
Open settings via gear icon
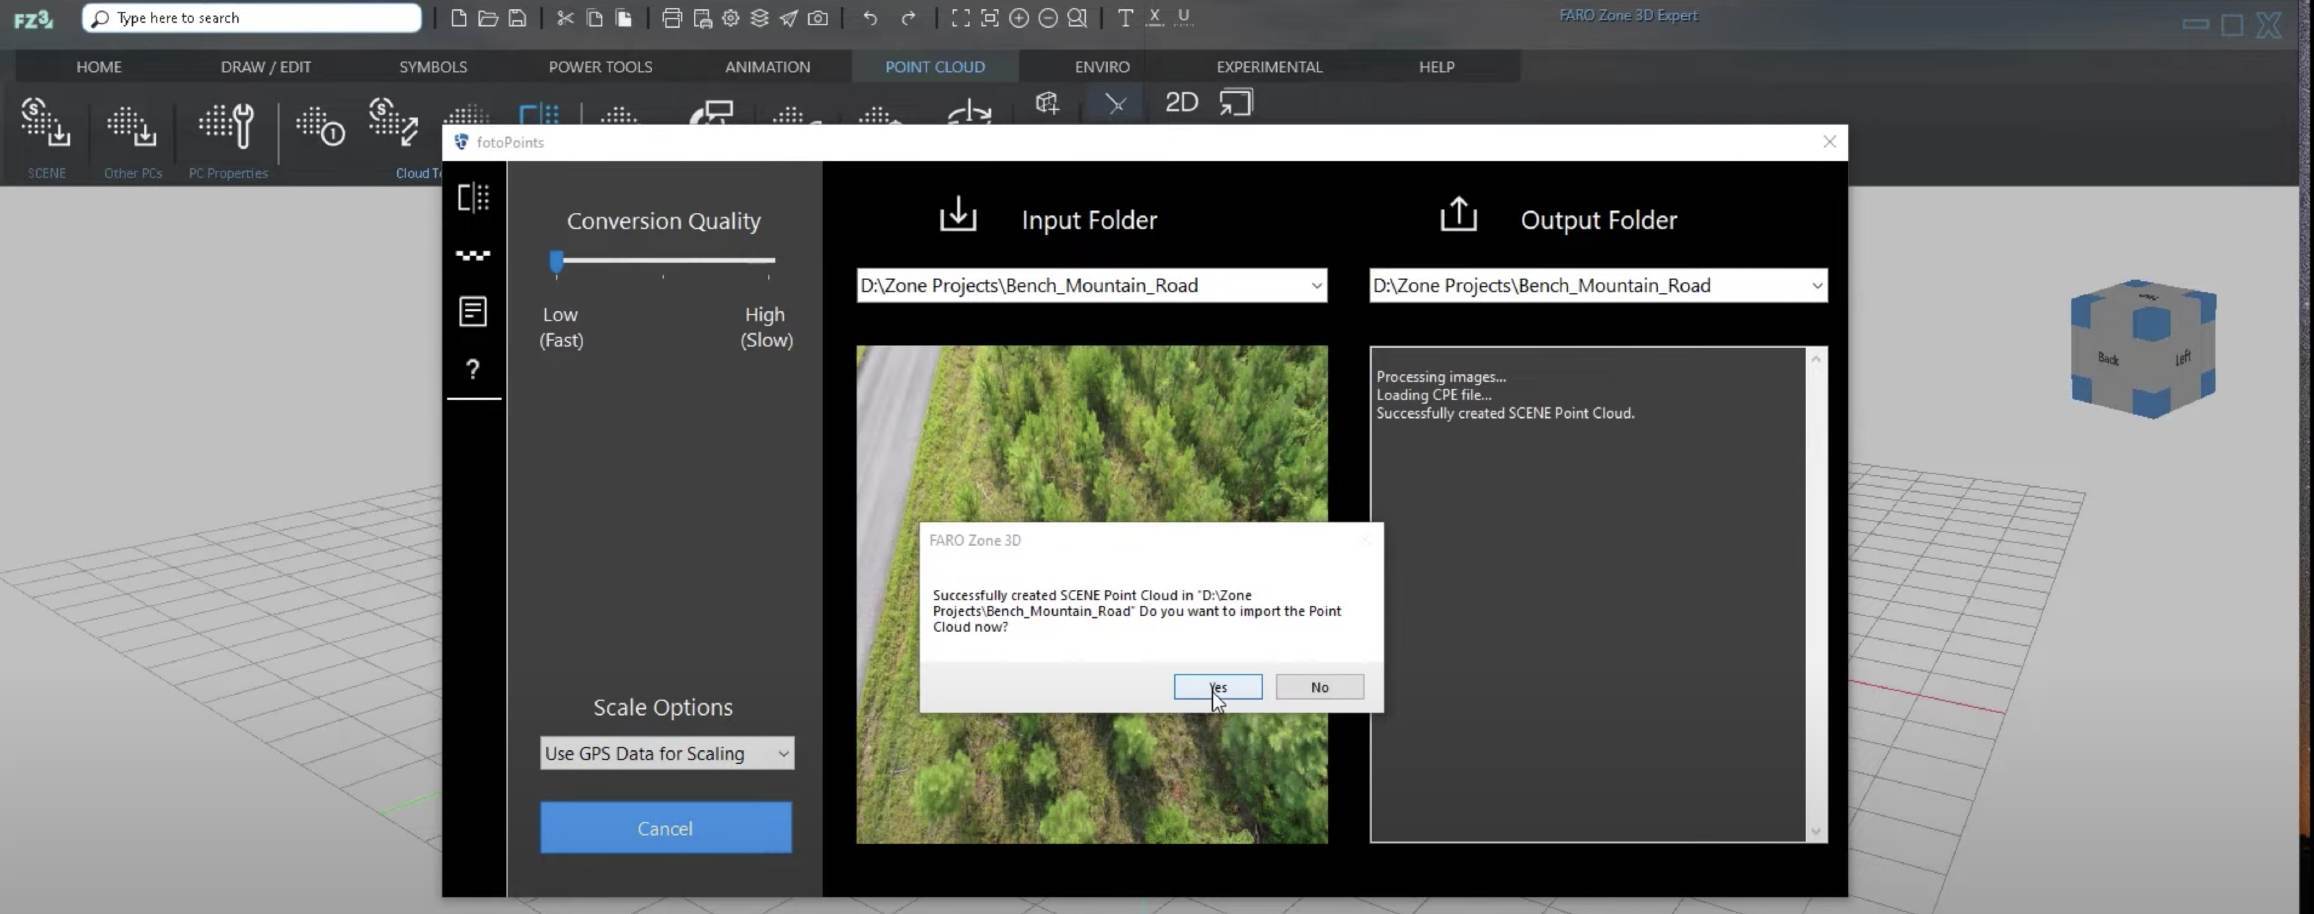click(x=731, y=18)
